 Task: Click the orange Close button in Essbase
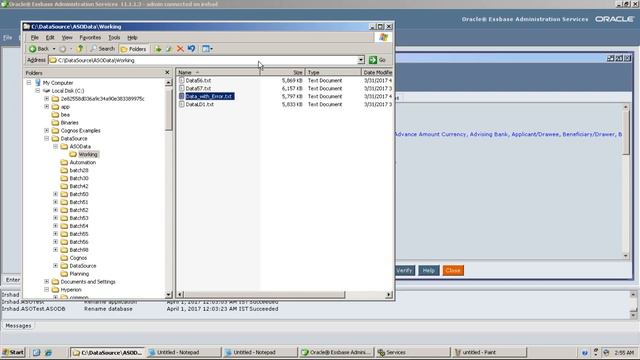click(453, 270)
